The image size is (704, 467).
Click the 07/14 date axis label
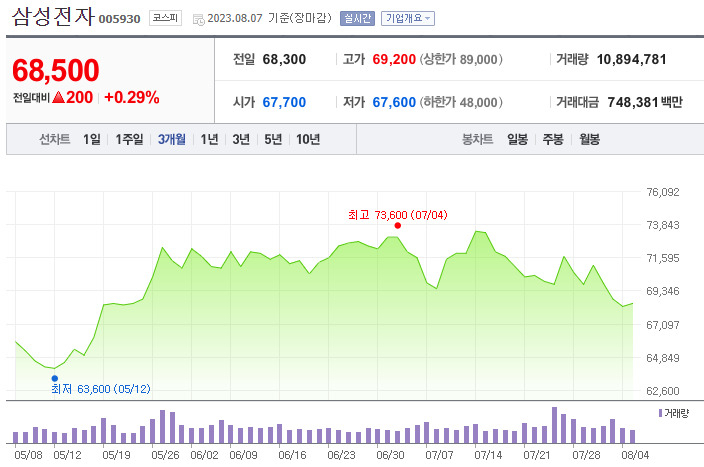(488, 455)
